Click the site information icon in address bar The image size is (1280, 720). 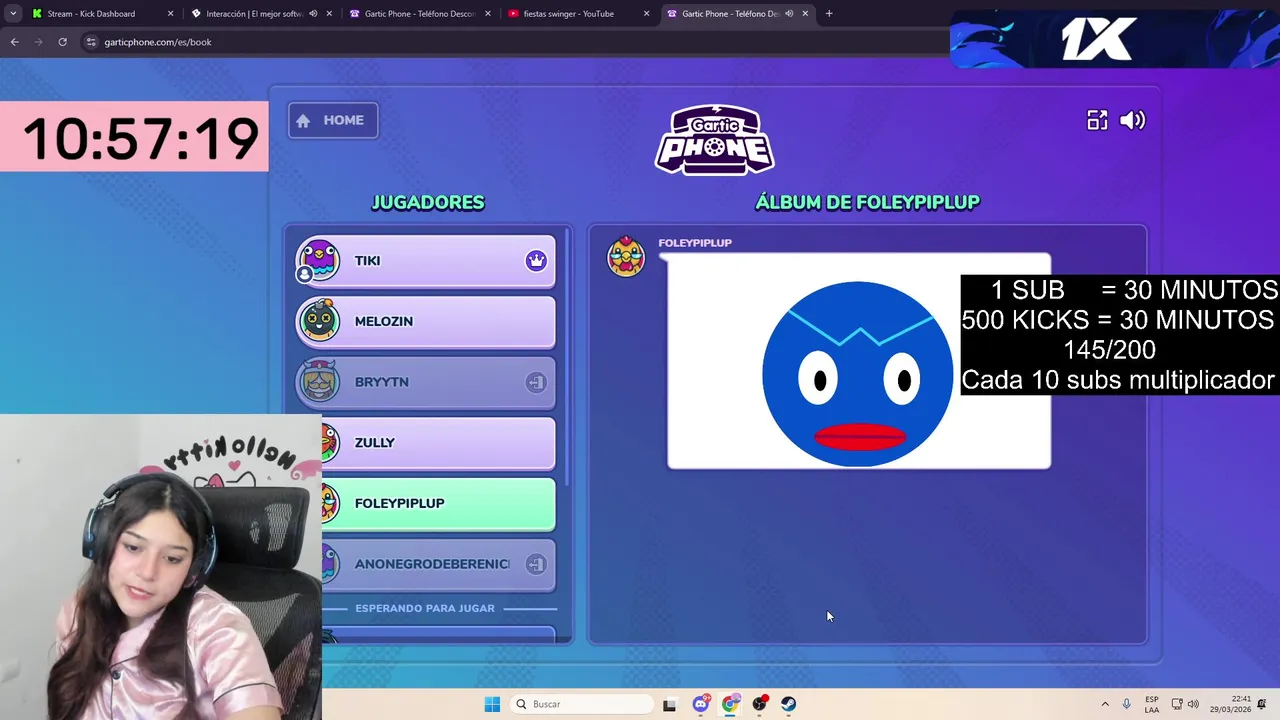pyautogui.click(x=91, y=42)
